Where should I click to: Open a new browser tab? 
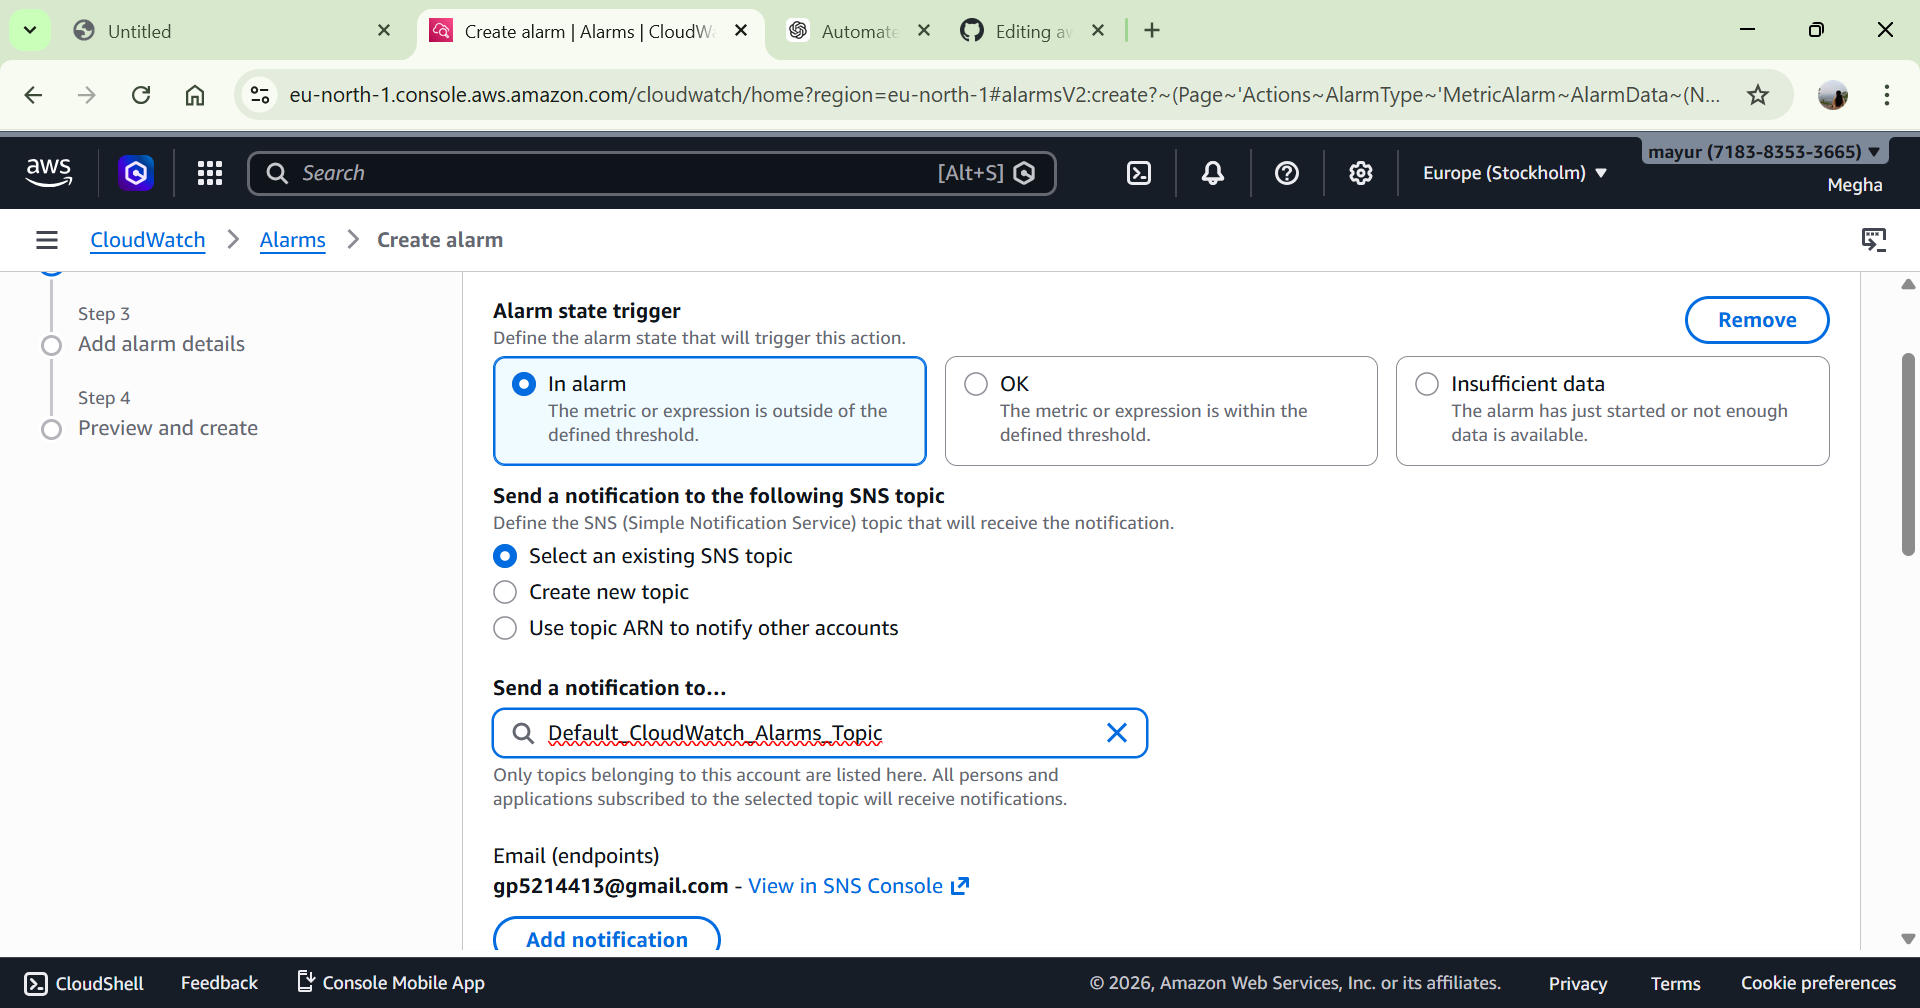pos(1152,31)
